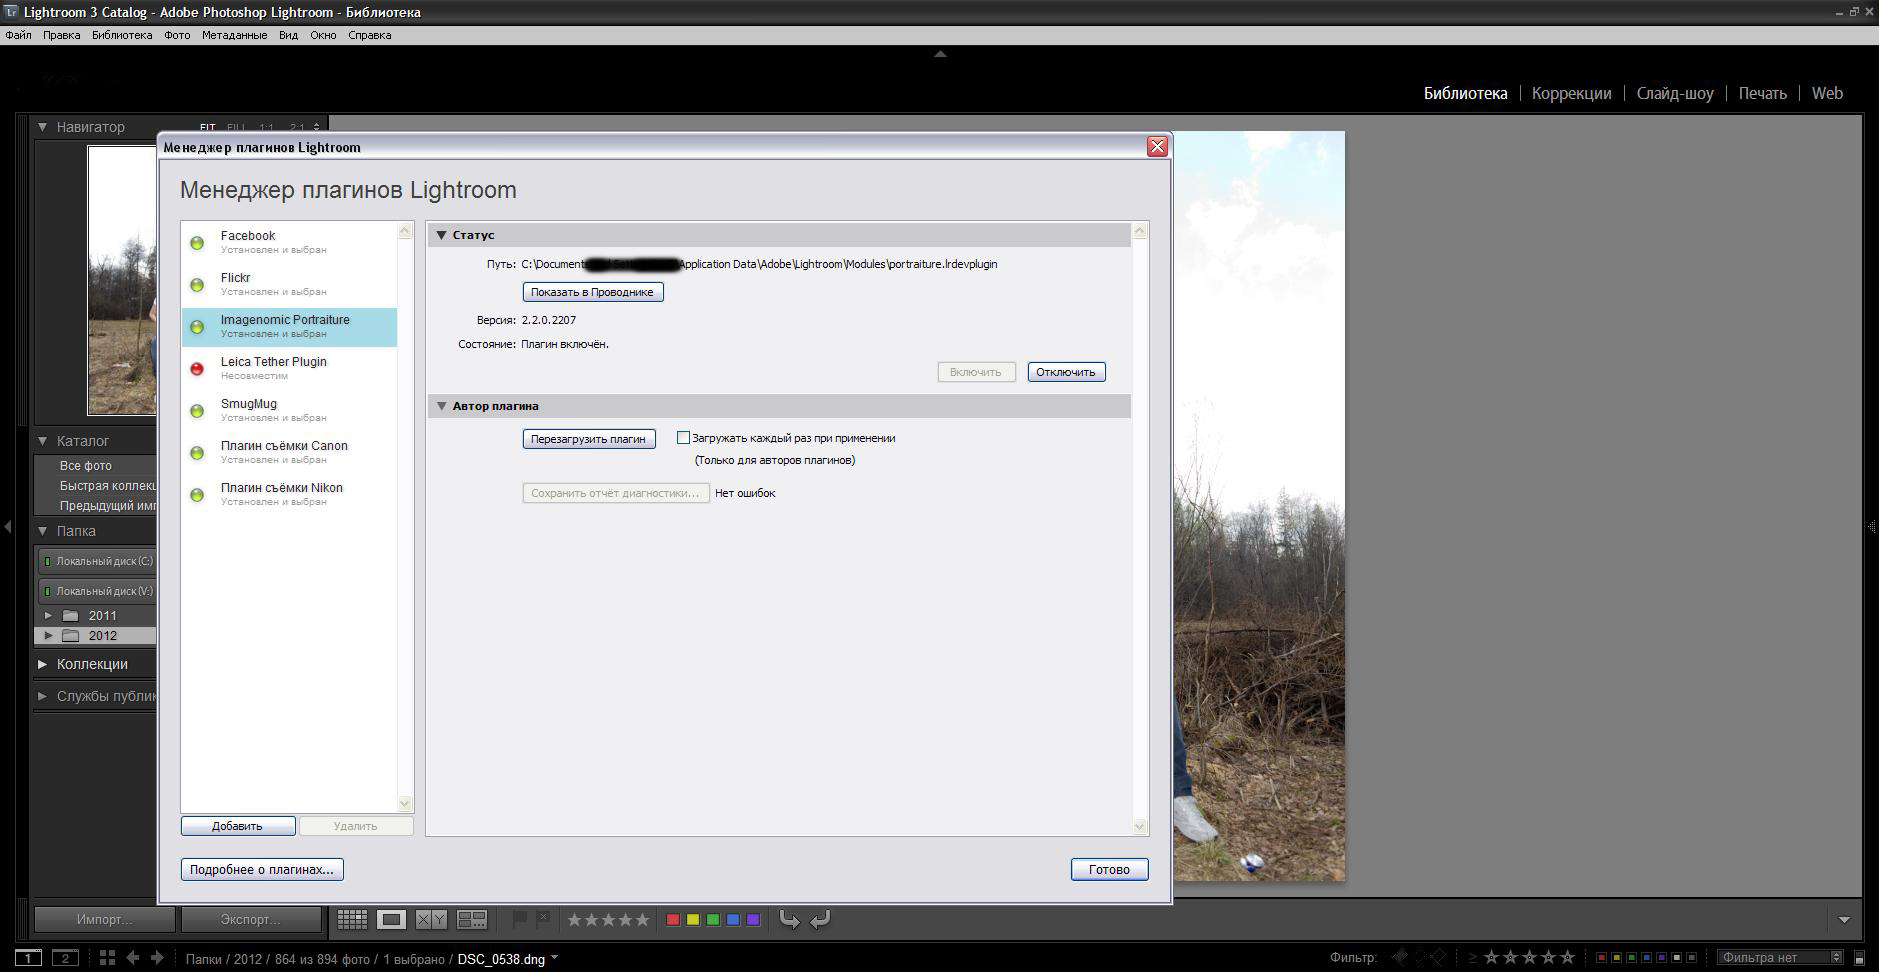Open the second monitor window button

65,958
